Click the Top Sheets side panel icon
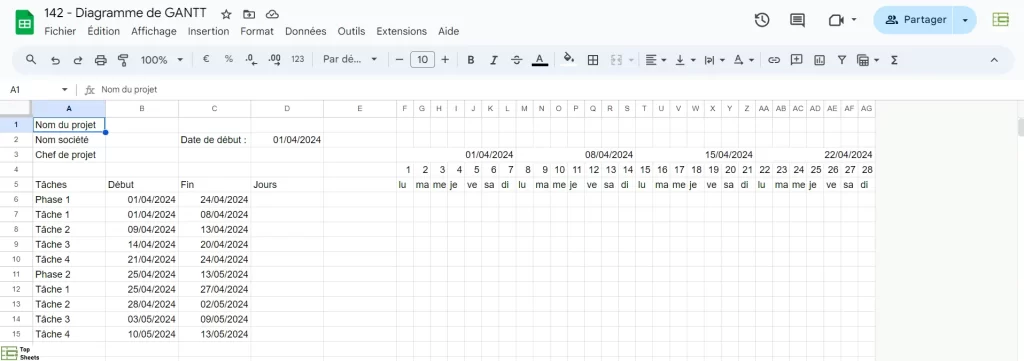The image size is (1024, 361). pyautogui.click(x=1000, y=20)
